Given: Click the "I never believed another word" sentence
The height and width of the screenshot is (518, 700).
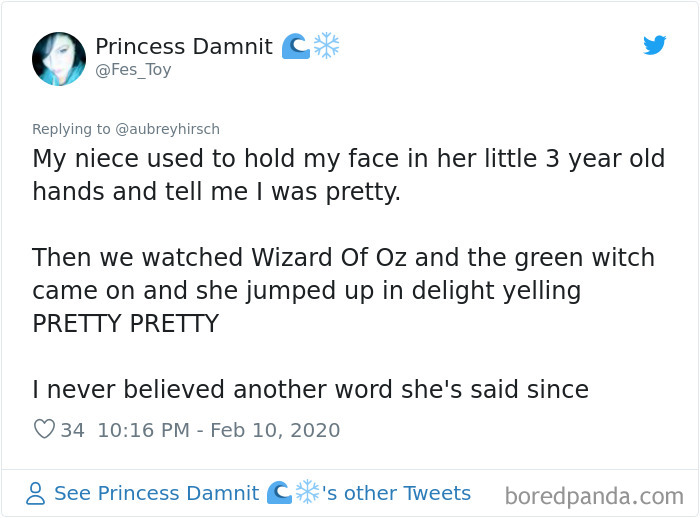Looking at the screenshot, I should [x=310, y=390].
